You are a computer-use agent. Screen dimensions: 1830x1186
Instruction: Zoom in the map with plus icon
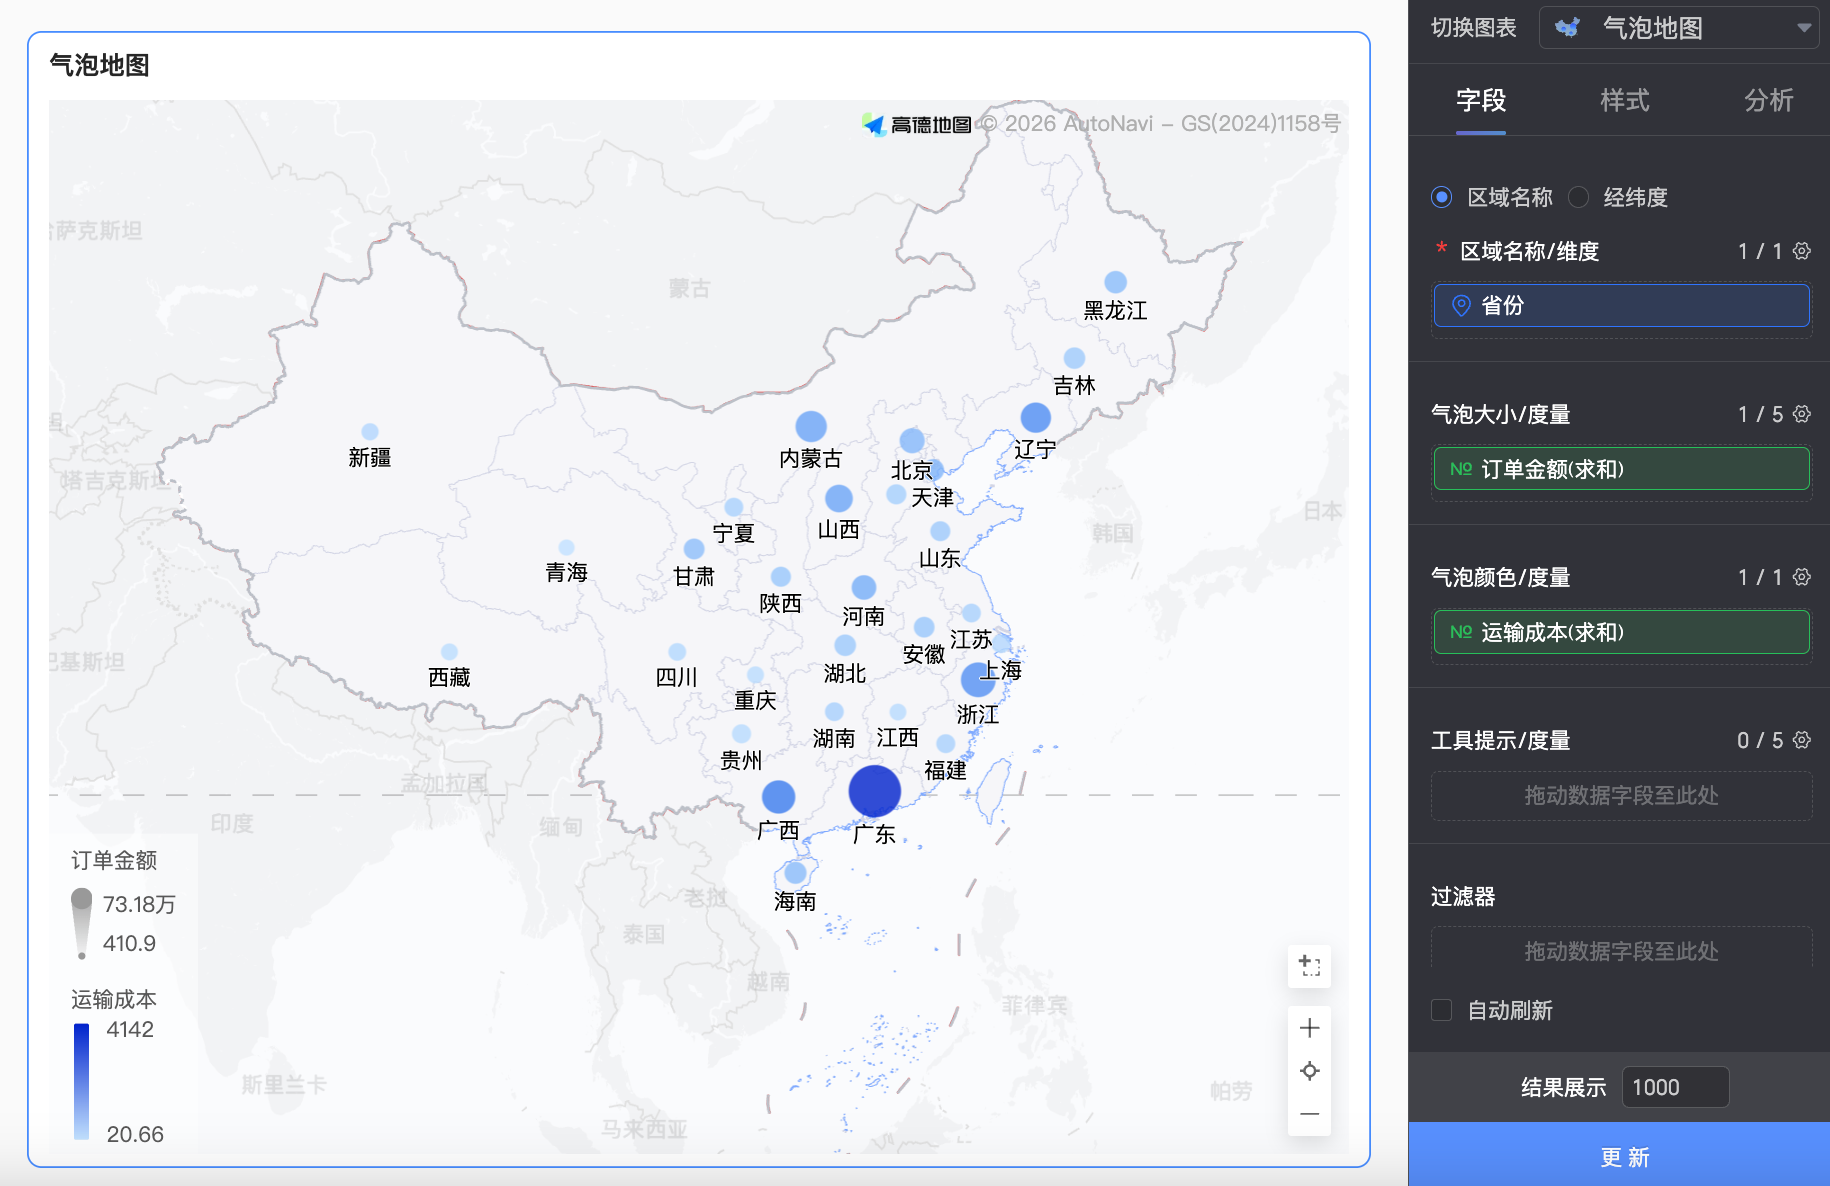pos(1309,1028)
